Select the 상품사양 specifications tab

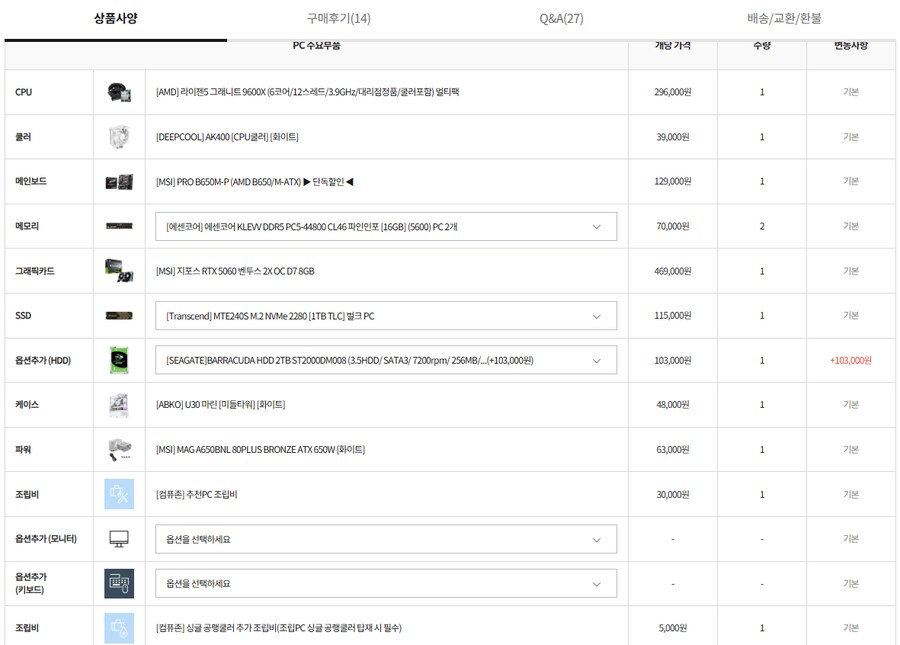tap(116, 19)
